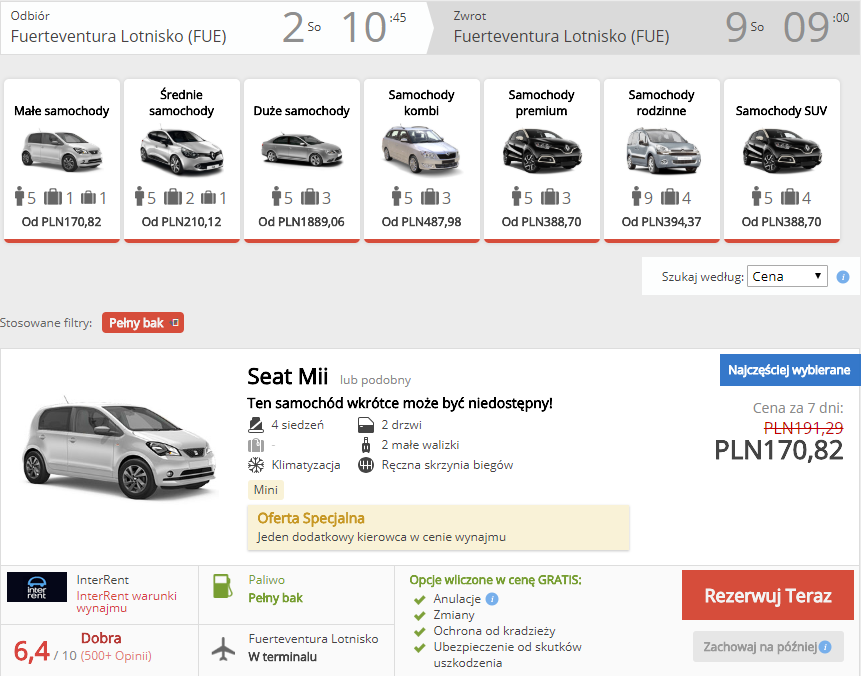Image resolution: width=861 pixels, height=676 pixels.
Task: Click the info icon next to Anulacje
Action: point(492,599)
